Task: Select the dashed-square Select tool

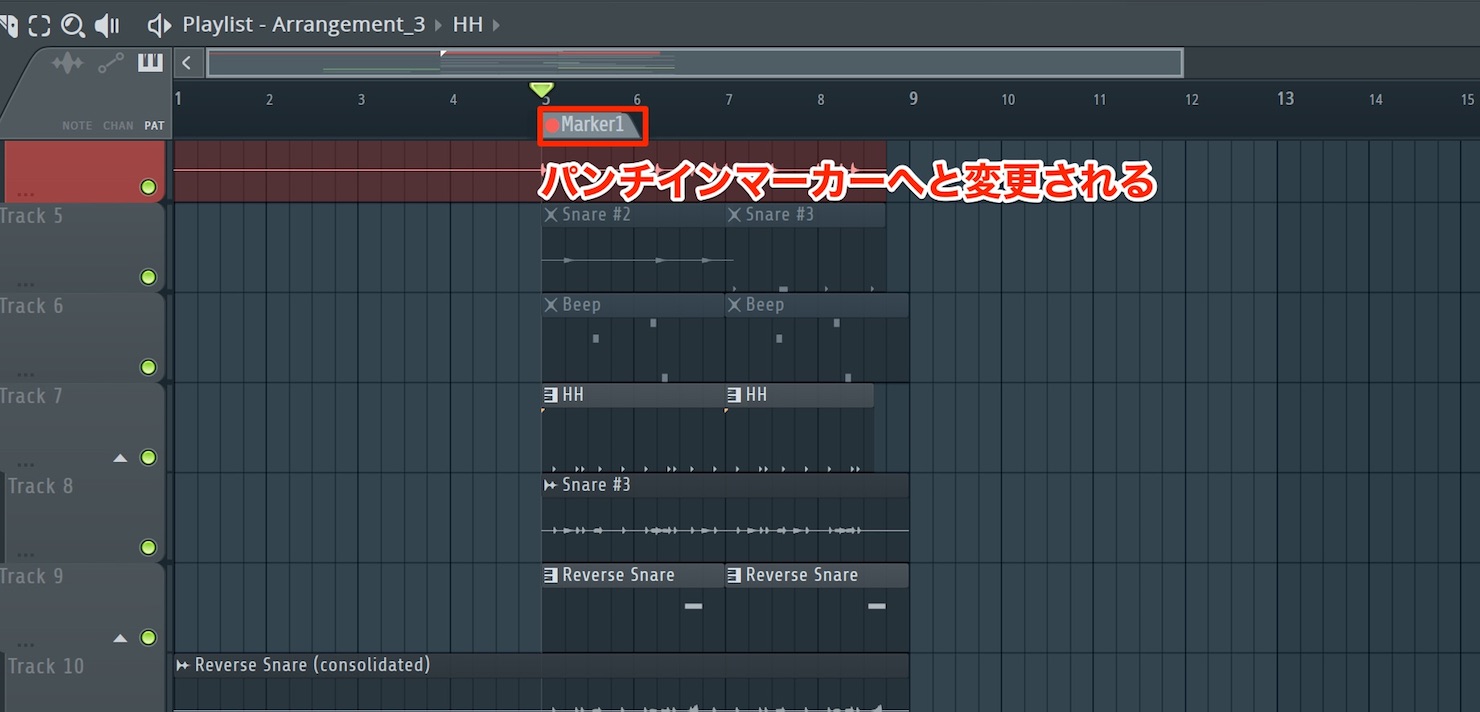Action: pos(39,25)
